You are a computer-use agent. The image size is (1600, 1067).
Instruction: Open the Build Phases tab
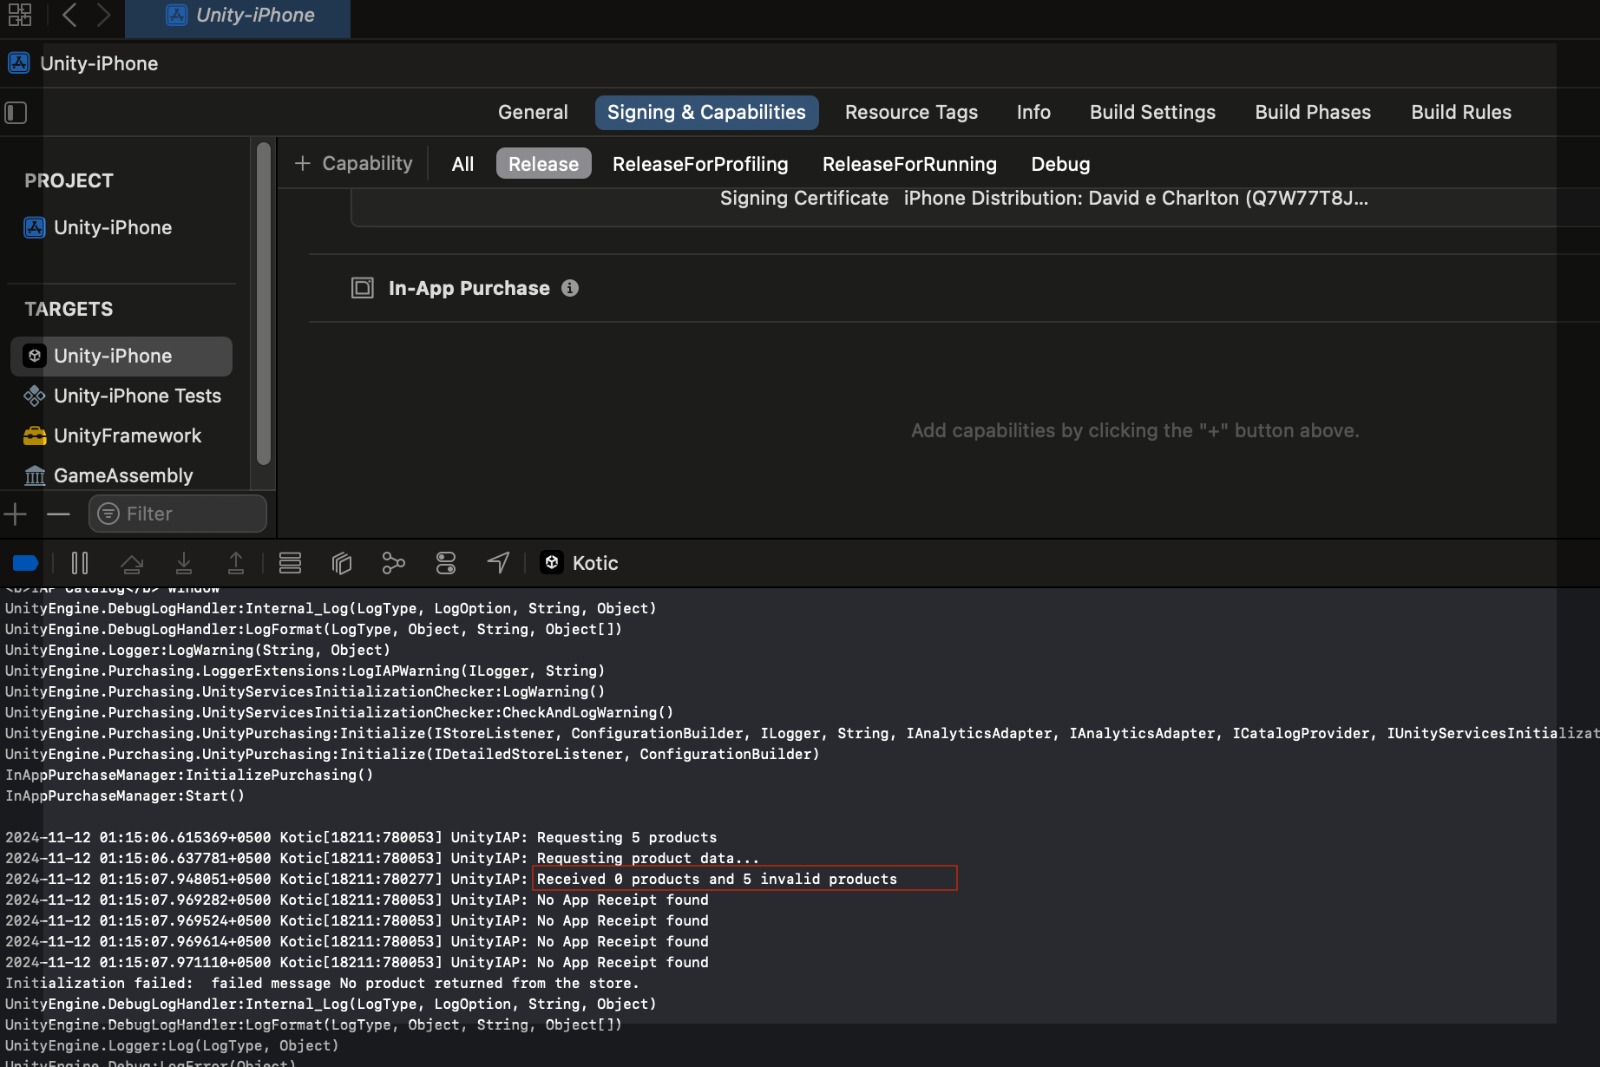[1312, 113]
